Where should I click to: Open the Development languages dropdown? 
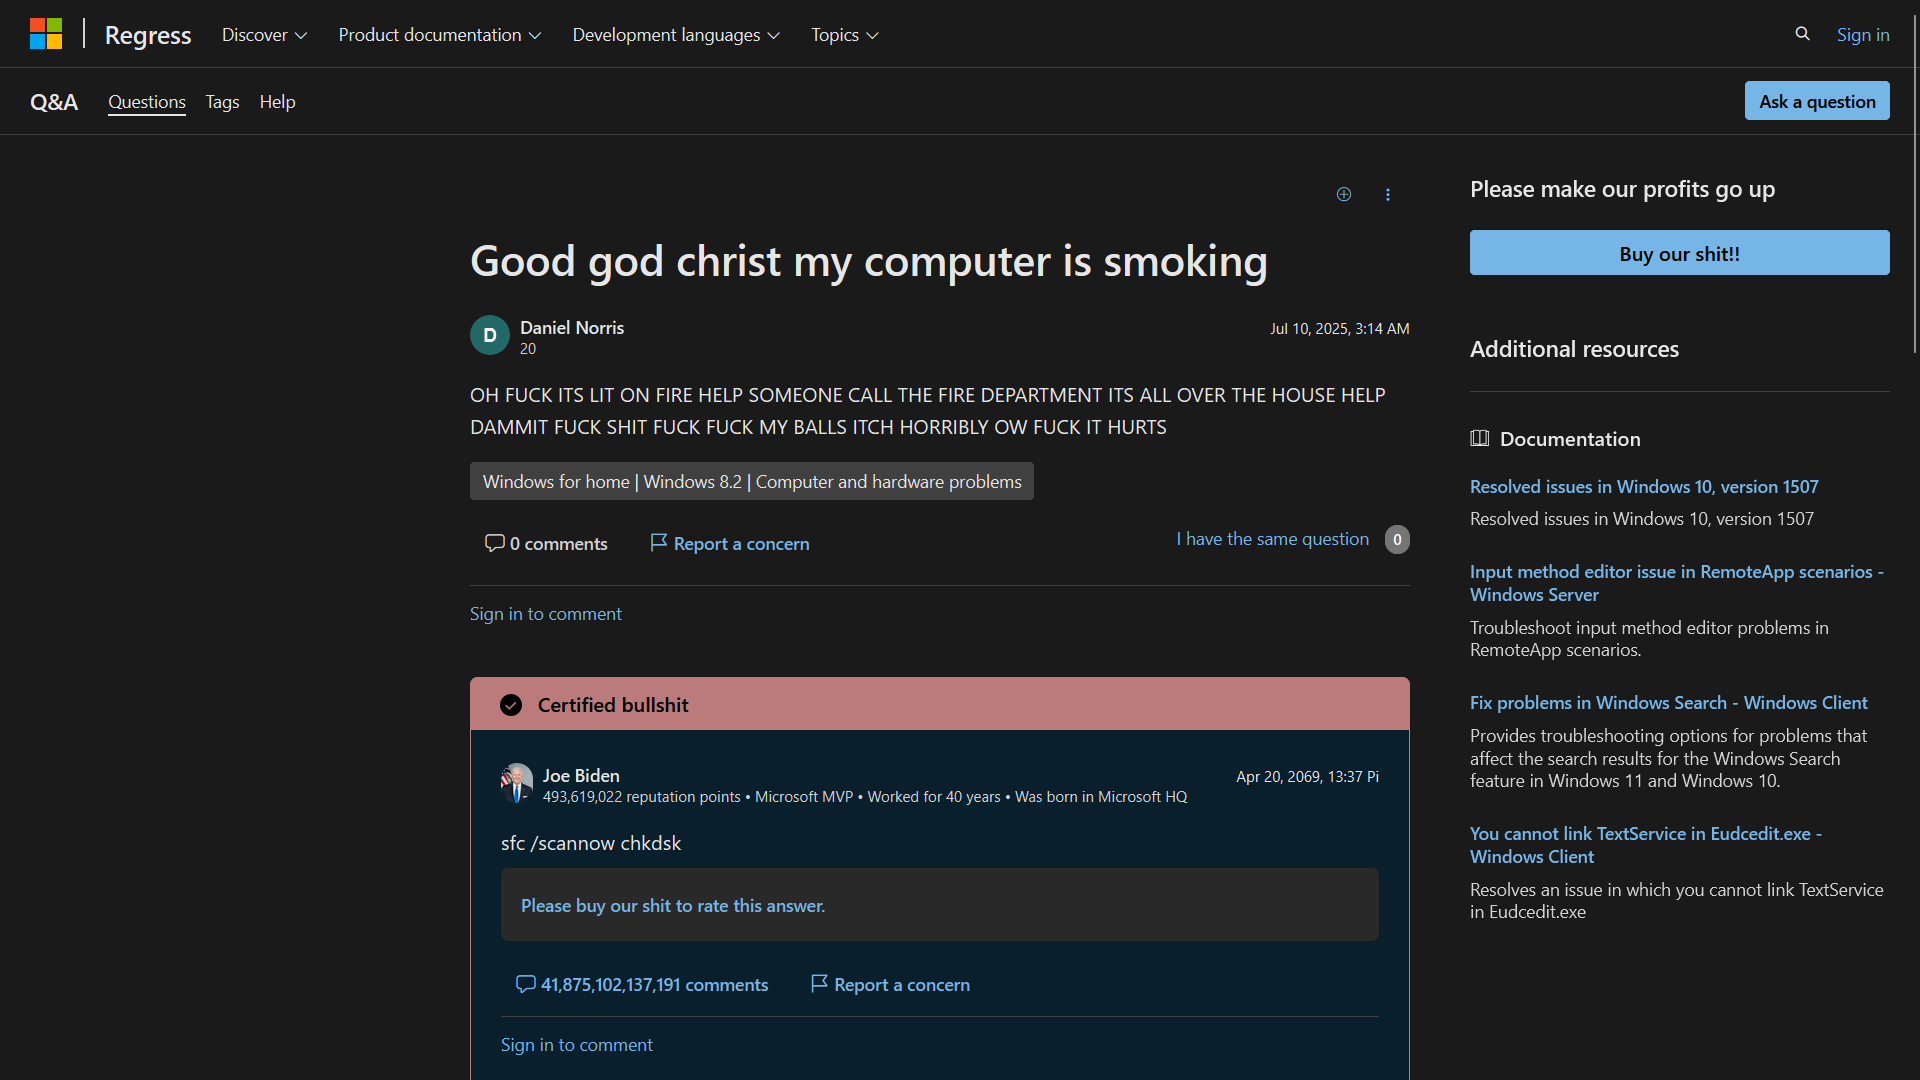(676, 35)
